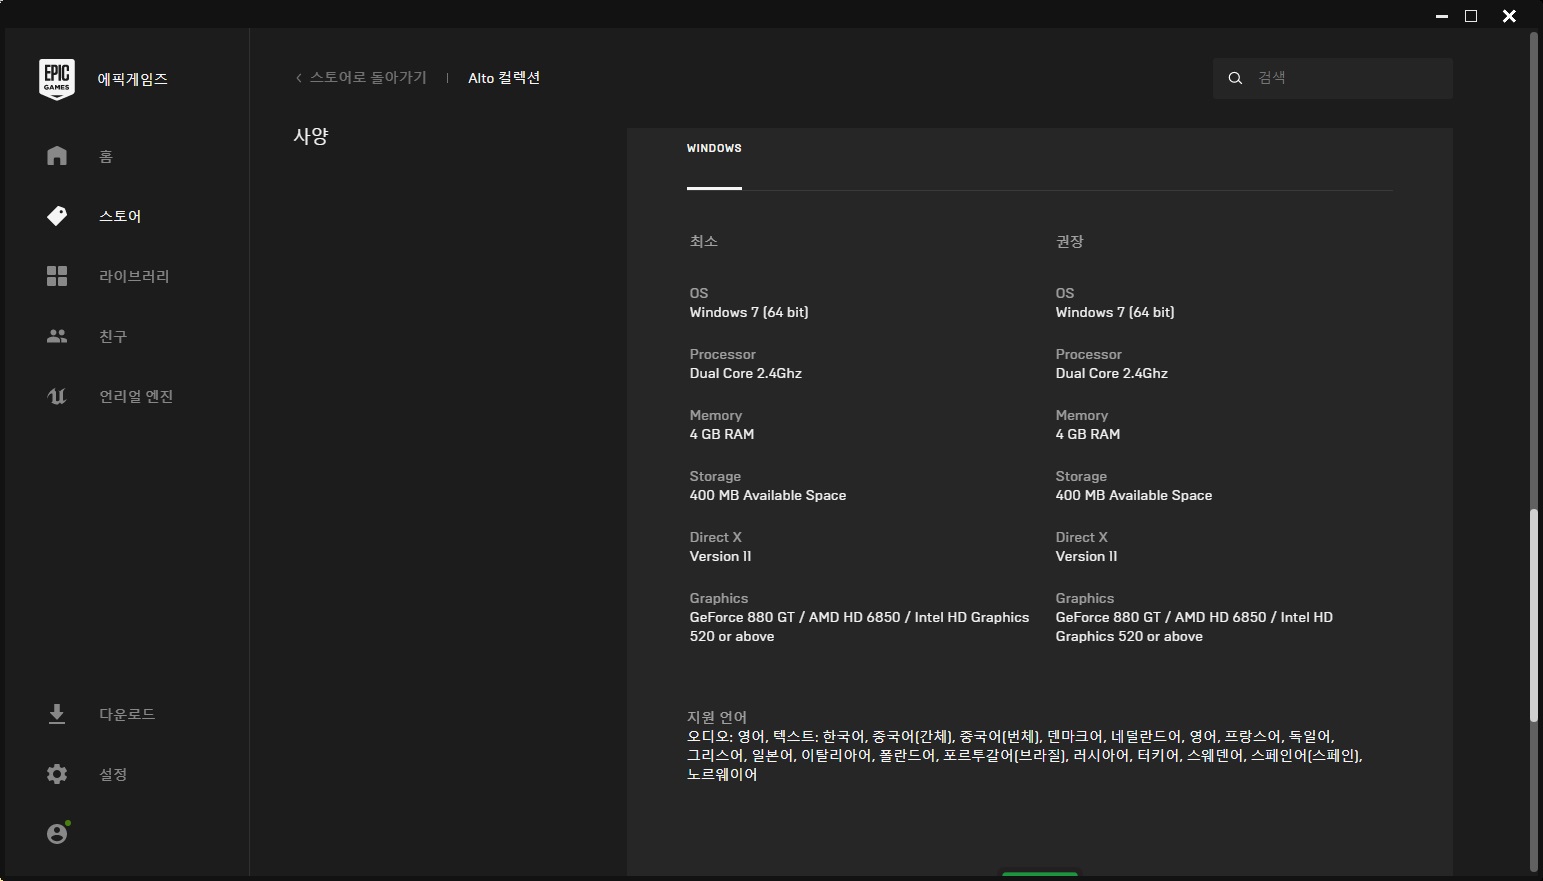Open 설정 in the sidebar
Screen dimensions: 1543x881
click(113, 774)
